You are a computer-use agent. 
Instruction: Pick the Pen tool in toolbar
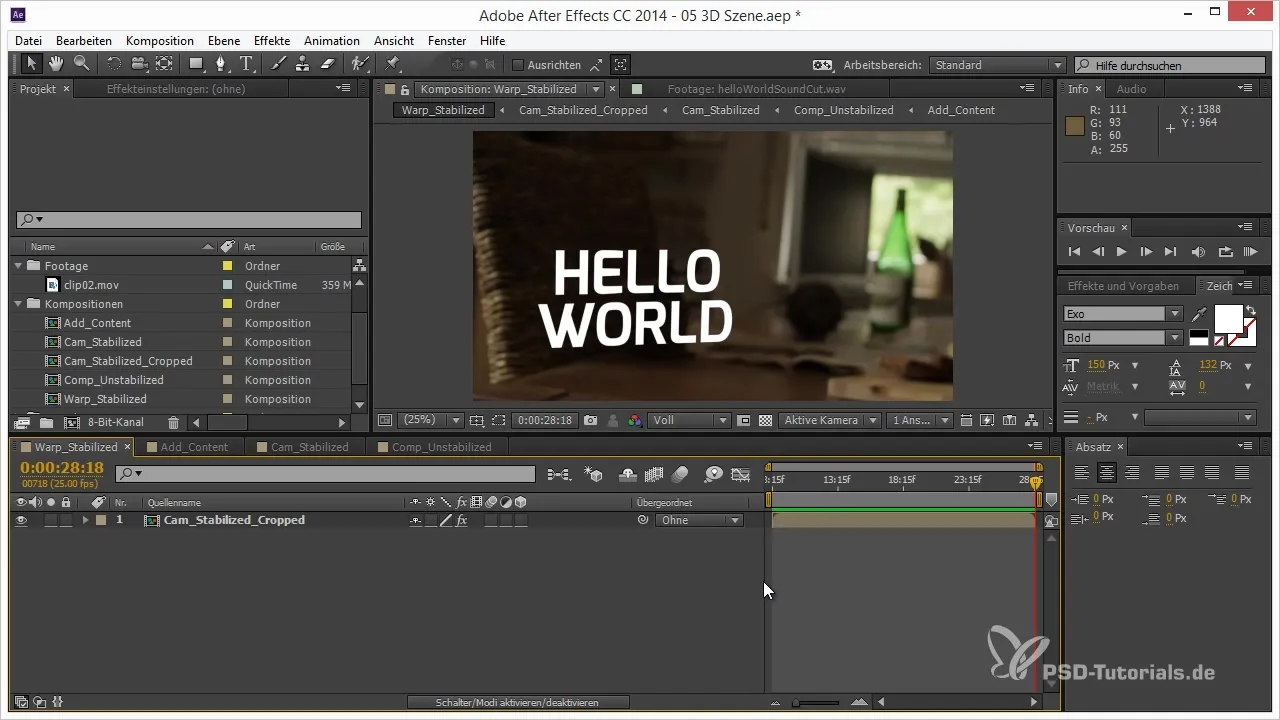(x=221, y=64)
